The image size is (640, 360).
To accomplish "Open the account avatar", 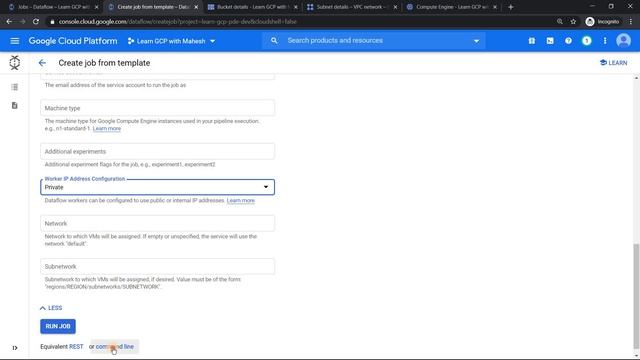I will [x=623, y=40].
